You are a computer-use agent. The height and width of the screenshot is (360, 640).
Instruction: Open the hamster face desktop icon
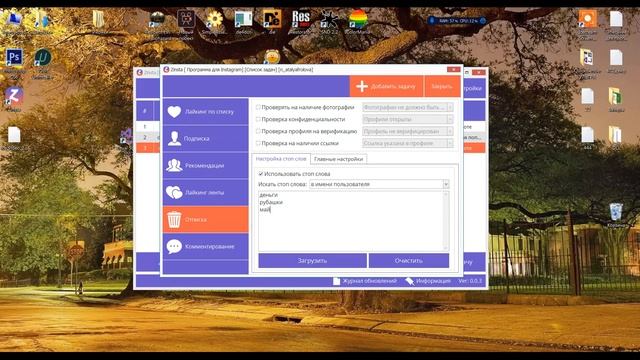pos(272,56)
